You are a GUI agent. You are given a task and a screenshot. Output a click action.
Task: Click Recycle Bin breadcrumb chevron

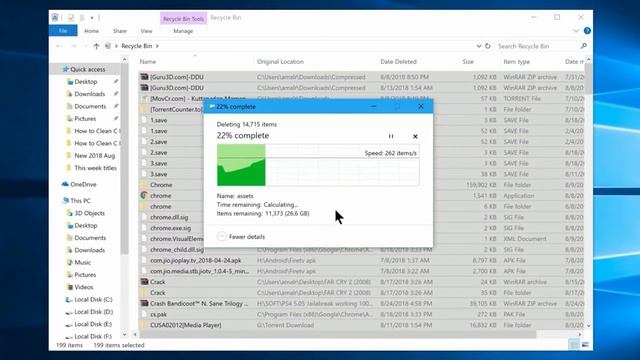157,46
